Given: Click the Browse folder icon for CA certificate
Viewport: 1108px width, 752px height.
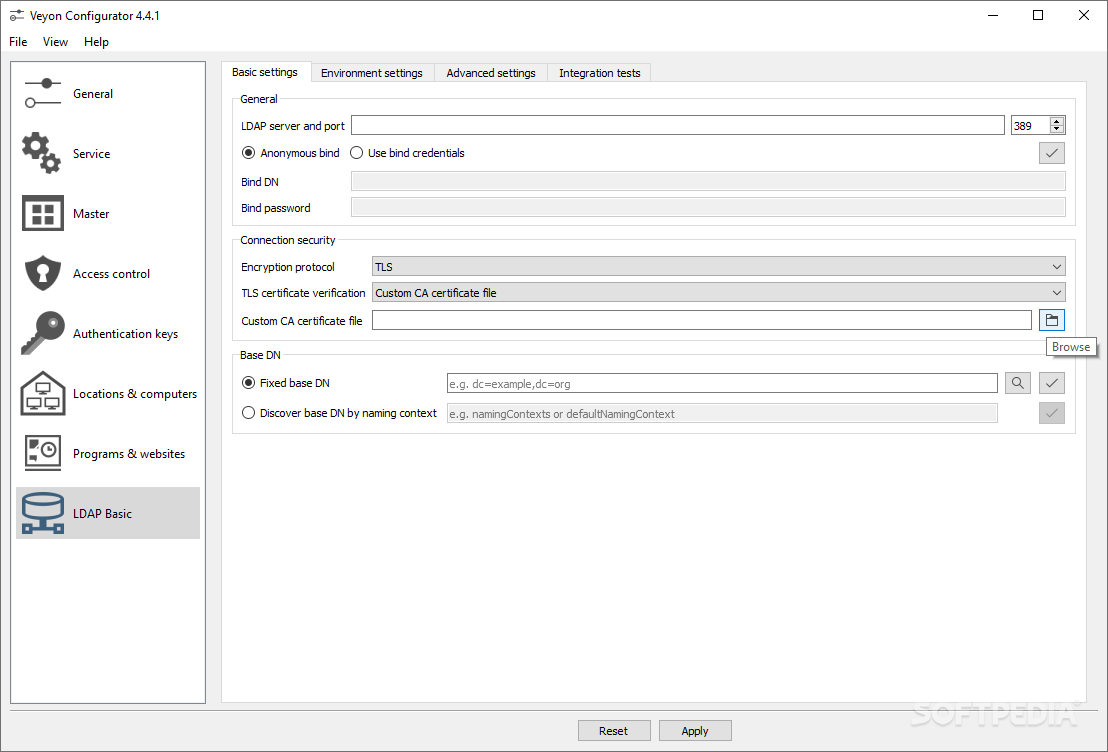Looking at the screenshot, I should pos(1051,320).
